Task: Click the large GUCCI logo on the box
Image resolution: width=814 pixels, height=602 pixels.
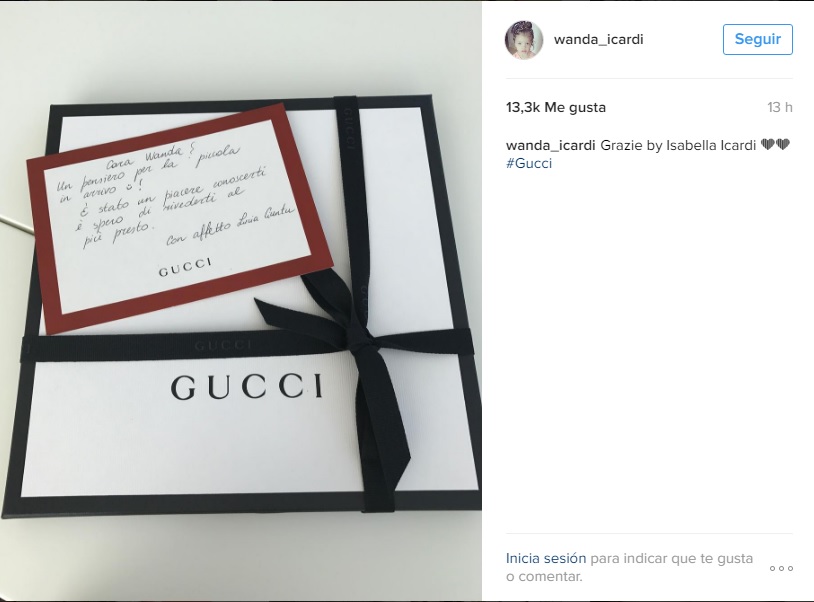Action: [x=247, y=387]
